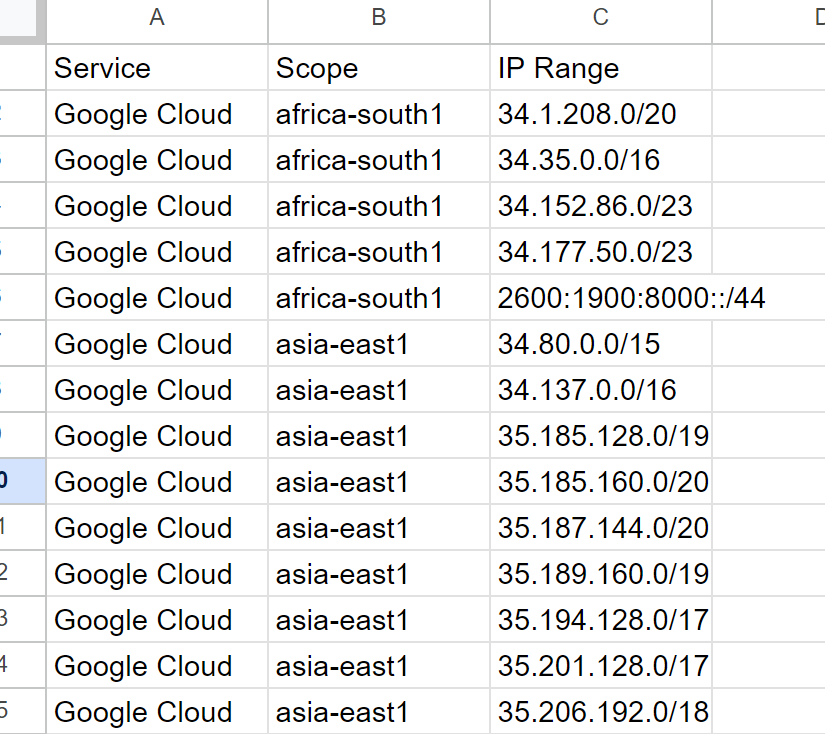Select the cell with 34.35.0.0/16
The width and height of the screenshot is (825, 734).
click(598, 160)
